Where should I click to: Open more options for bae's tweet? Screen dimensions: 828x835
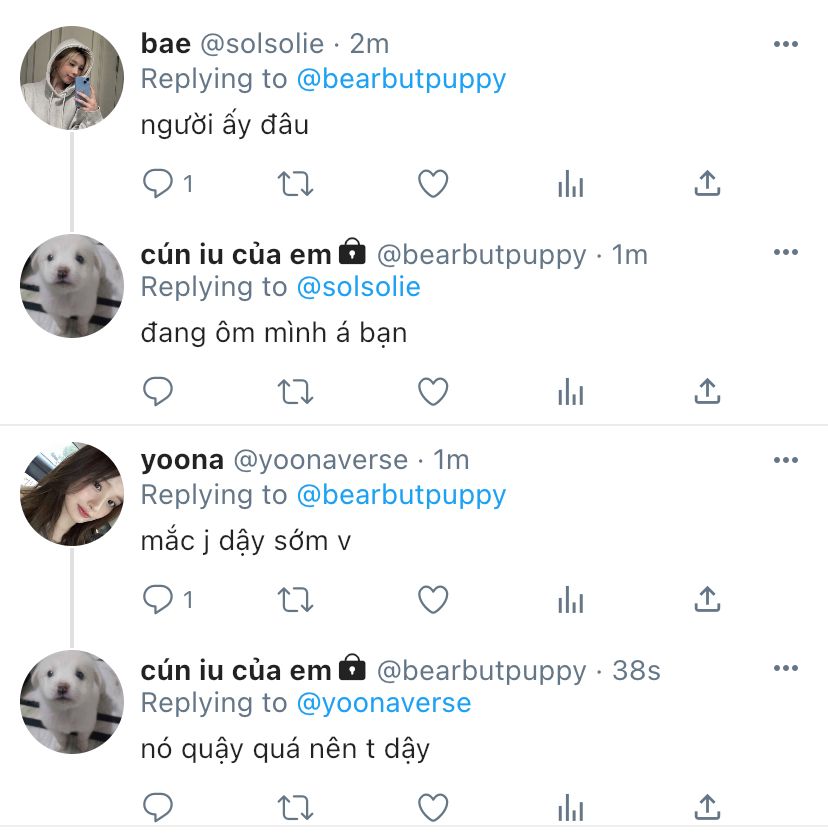786,44
